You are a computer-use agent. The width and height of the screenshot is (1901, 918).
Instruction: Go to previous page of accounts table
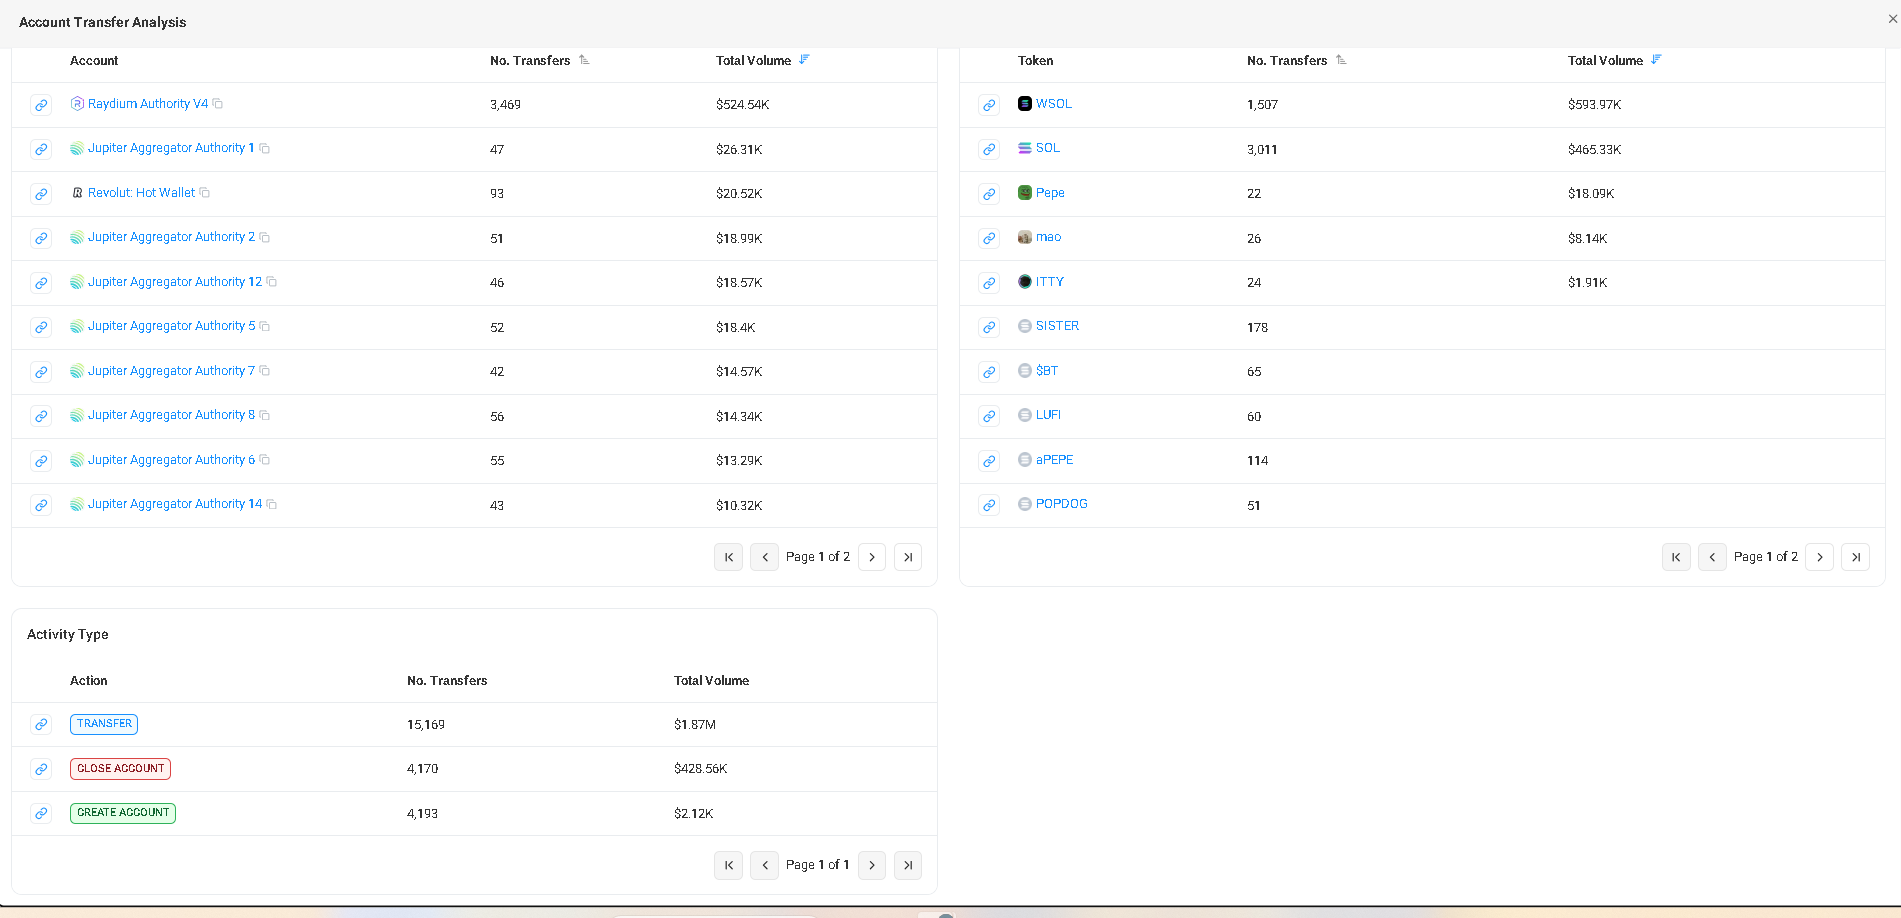[x=765, y=557]
